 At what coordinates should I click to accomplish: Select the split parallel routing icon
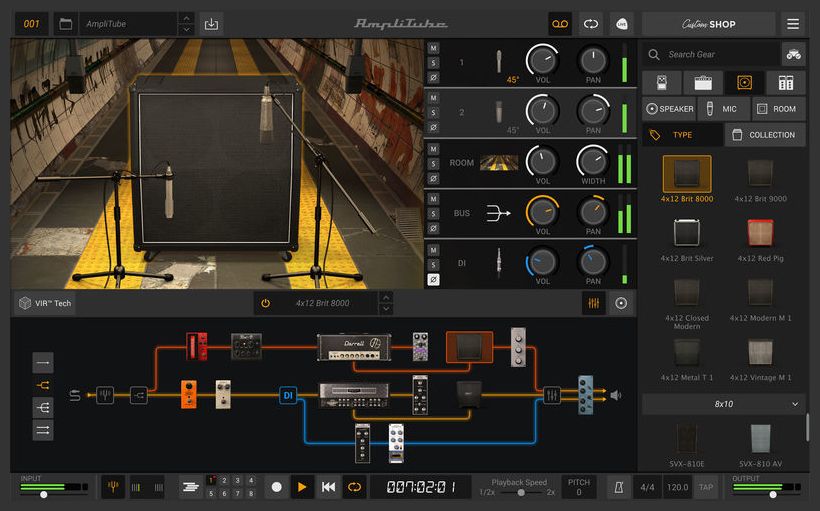(43, 385)
